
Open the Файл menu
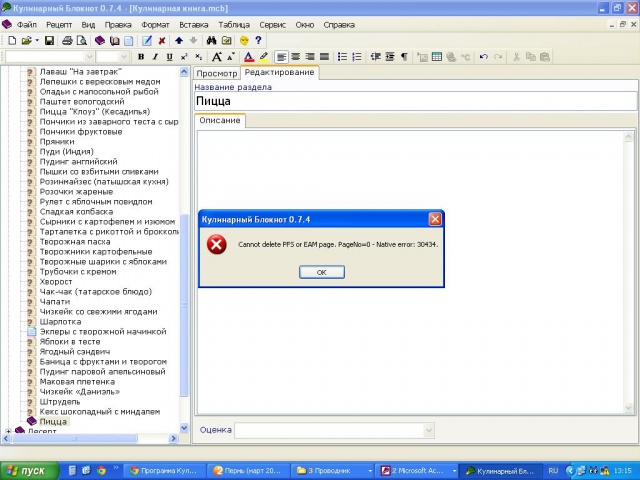coord(27,25)
